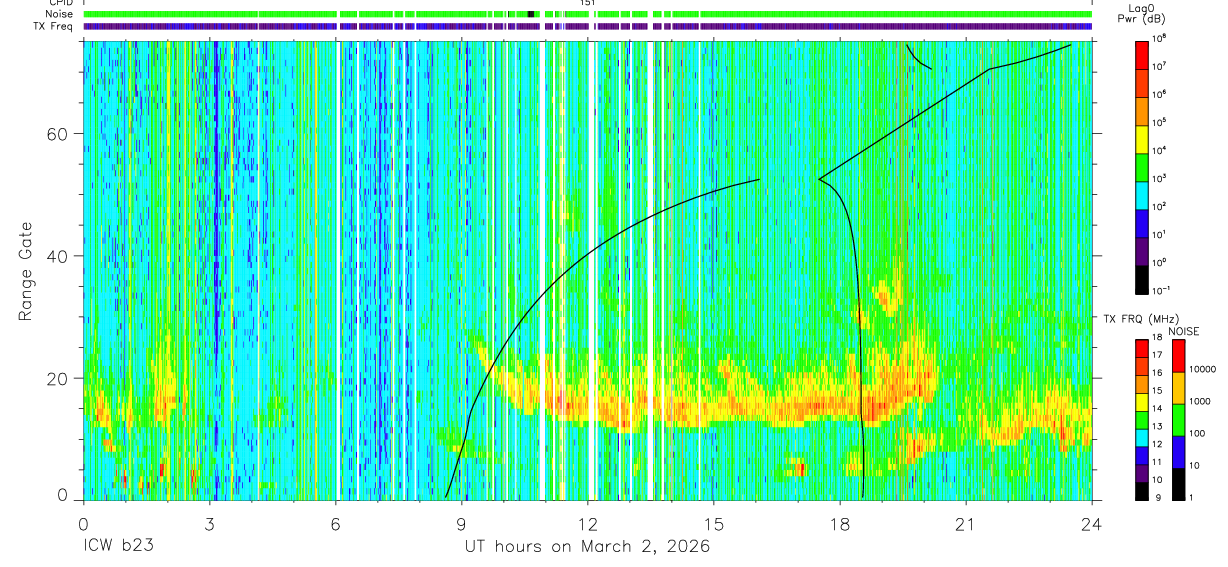Click the 'Noise' label beside the top strip

(x=60, y=15)
